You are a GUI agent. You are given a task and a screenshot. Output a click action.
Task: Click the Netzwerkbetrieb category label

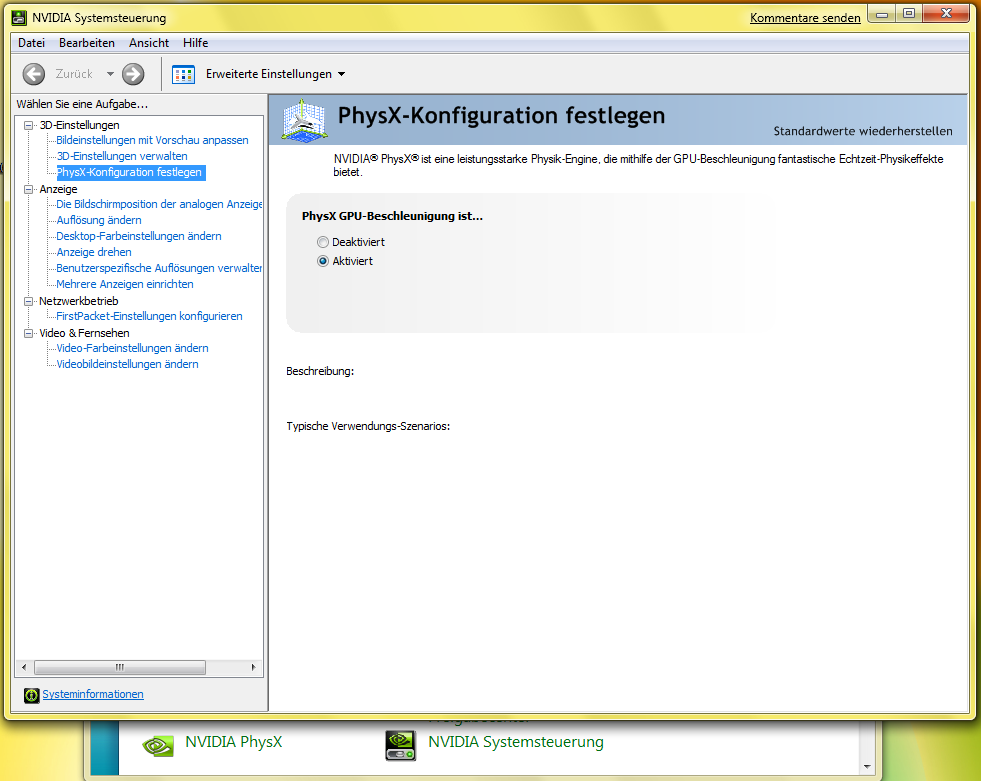pos(79,301)
